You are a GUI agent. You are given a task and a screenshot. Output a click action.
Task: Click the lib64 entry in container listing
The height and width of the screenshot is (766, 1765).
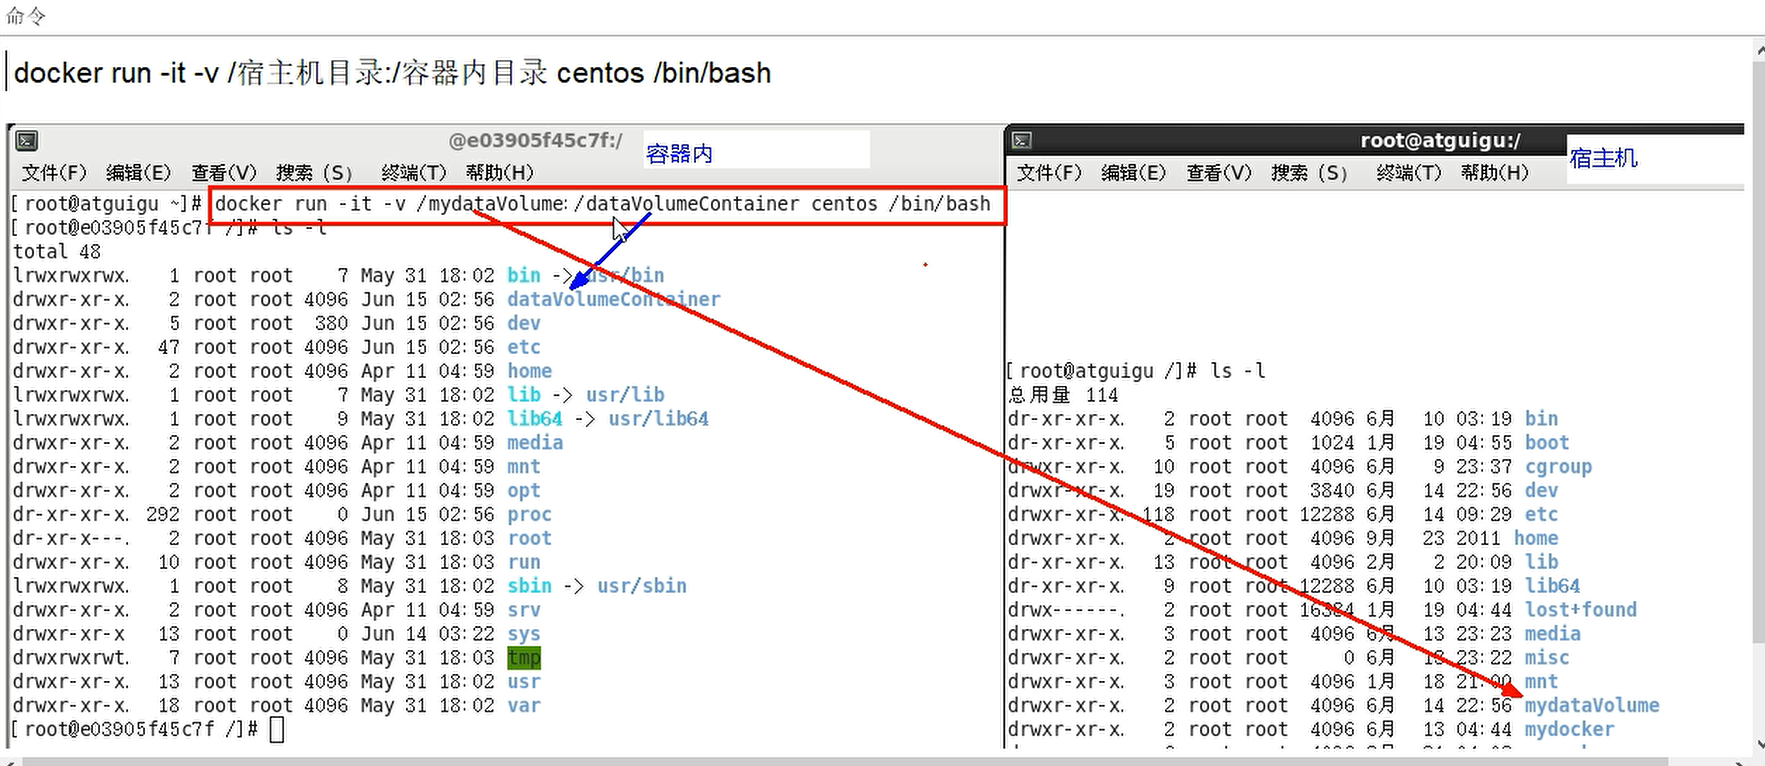pos(534,419)
